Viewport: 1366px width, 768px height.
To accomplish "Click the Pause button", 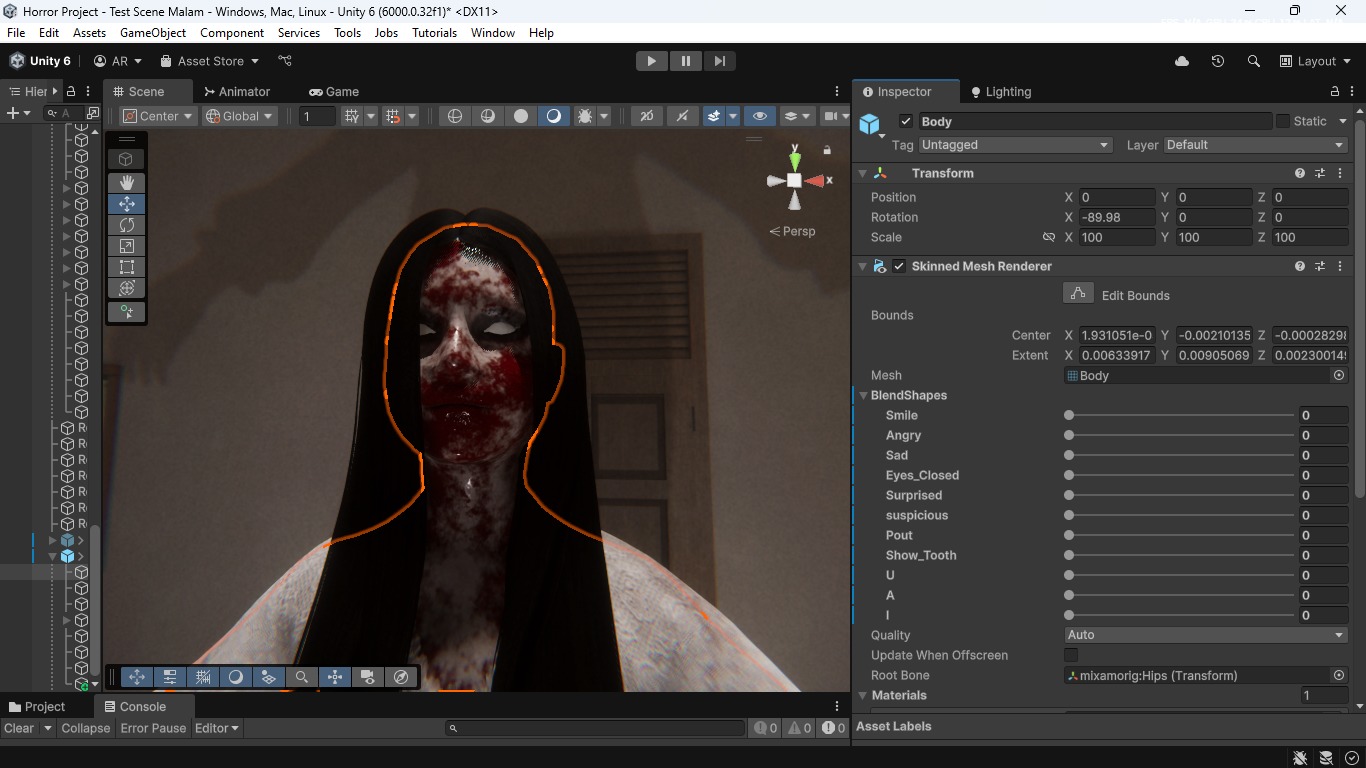I will [x=686, y=61].
